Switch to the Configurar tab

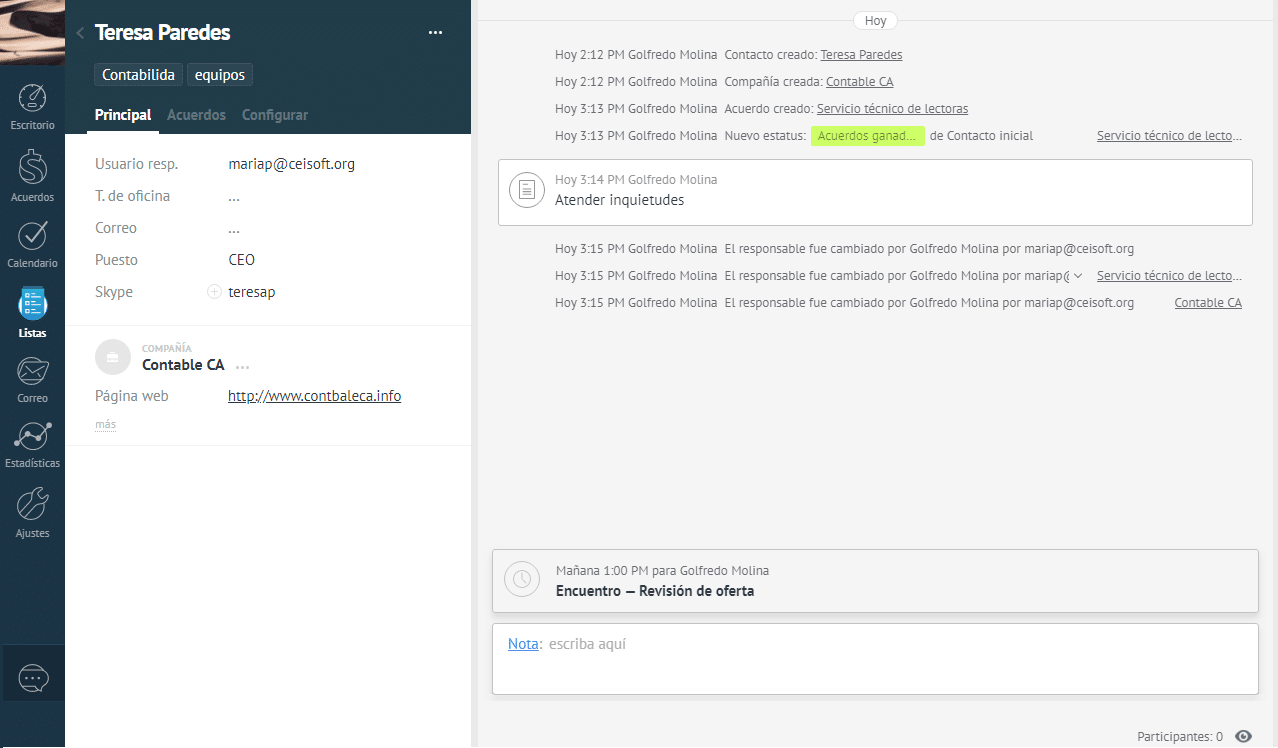[x=275, y=115]
